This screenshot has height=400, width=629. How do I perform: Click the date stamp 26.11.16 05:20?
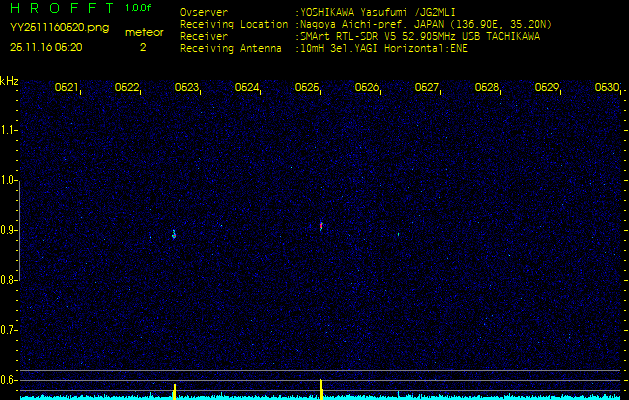[x=46, y=47]
